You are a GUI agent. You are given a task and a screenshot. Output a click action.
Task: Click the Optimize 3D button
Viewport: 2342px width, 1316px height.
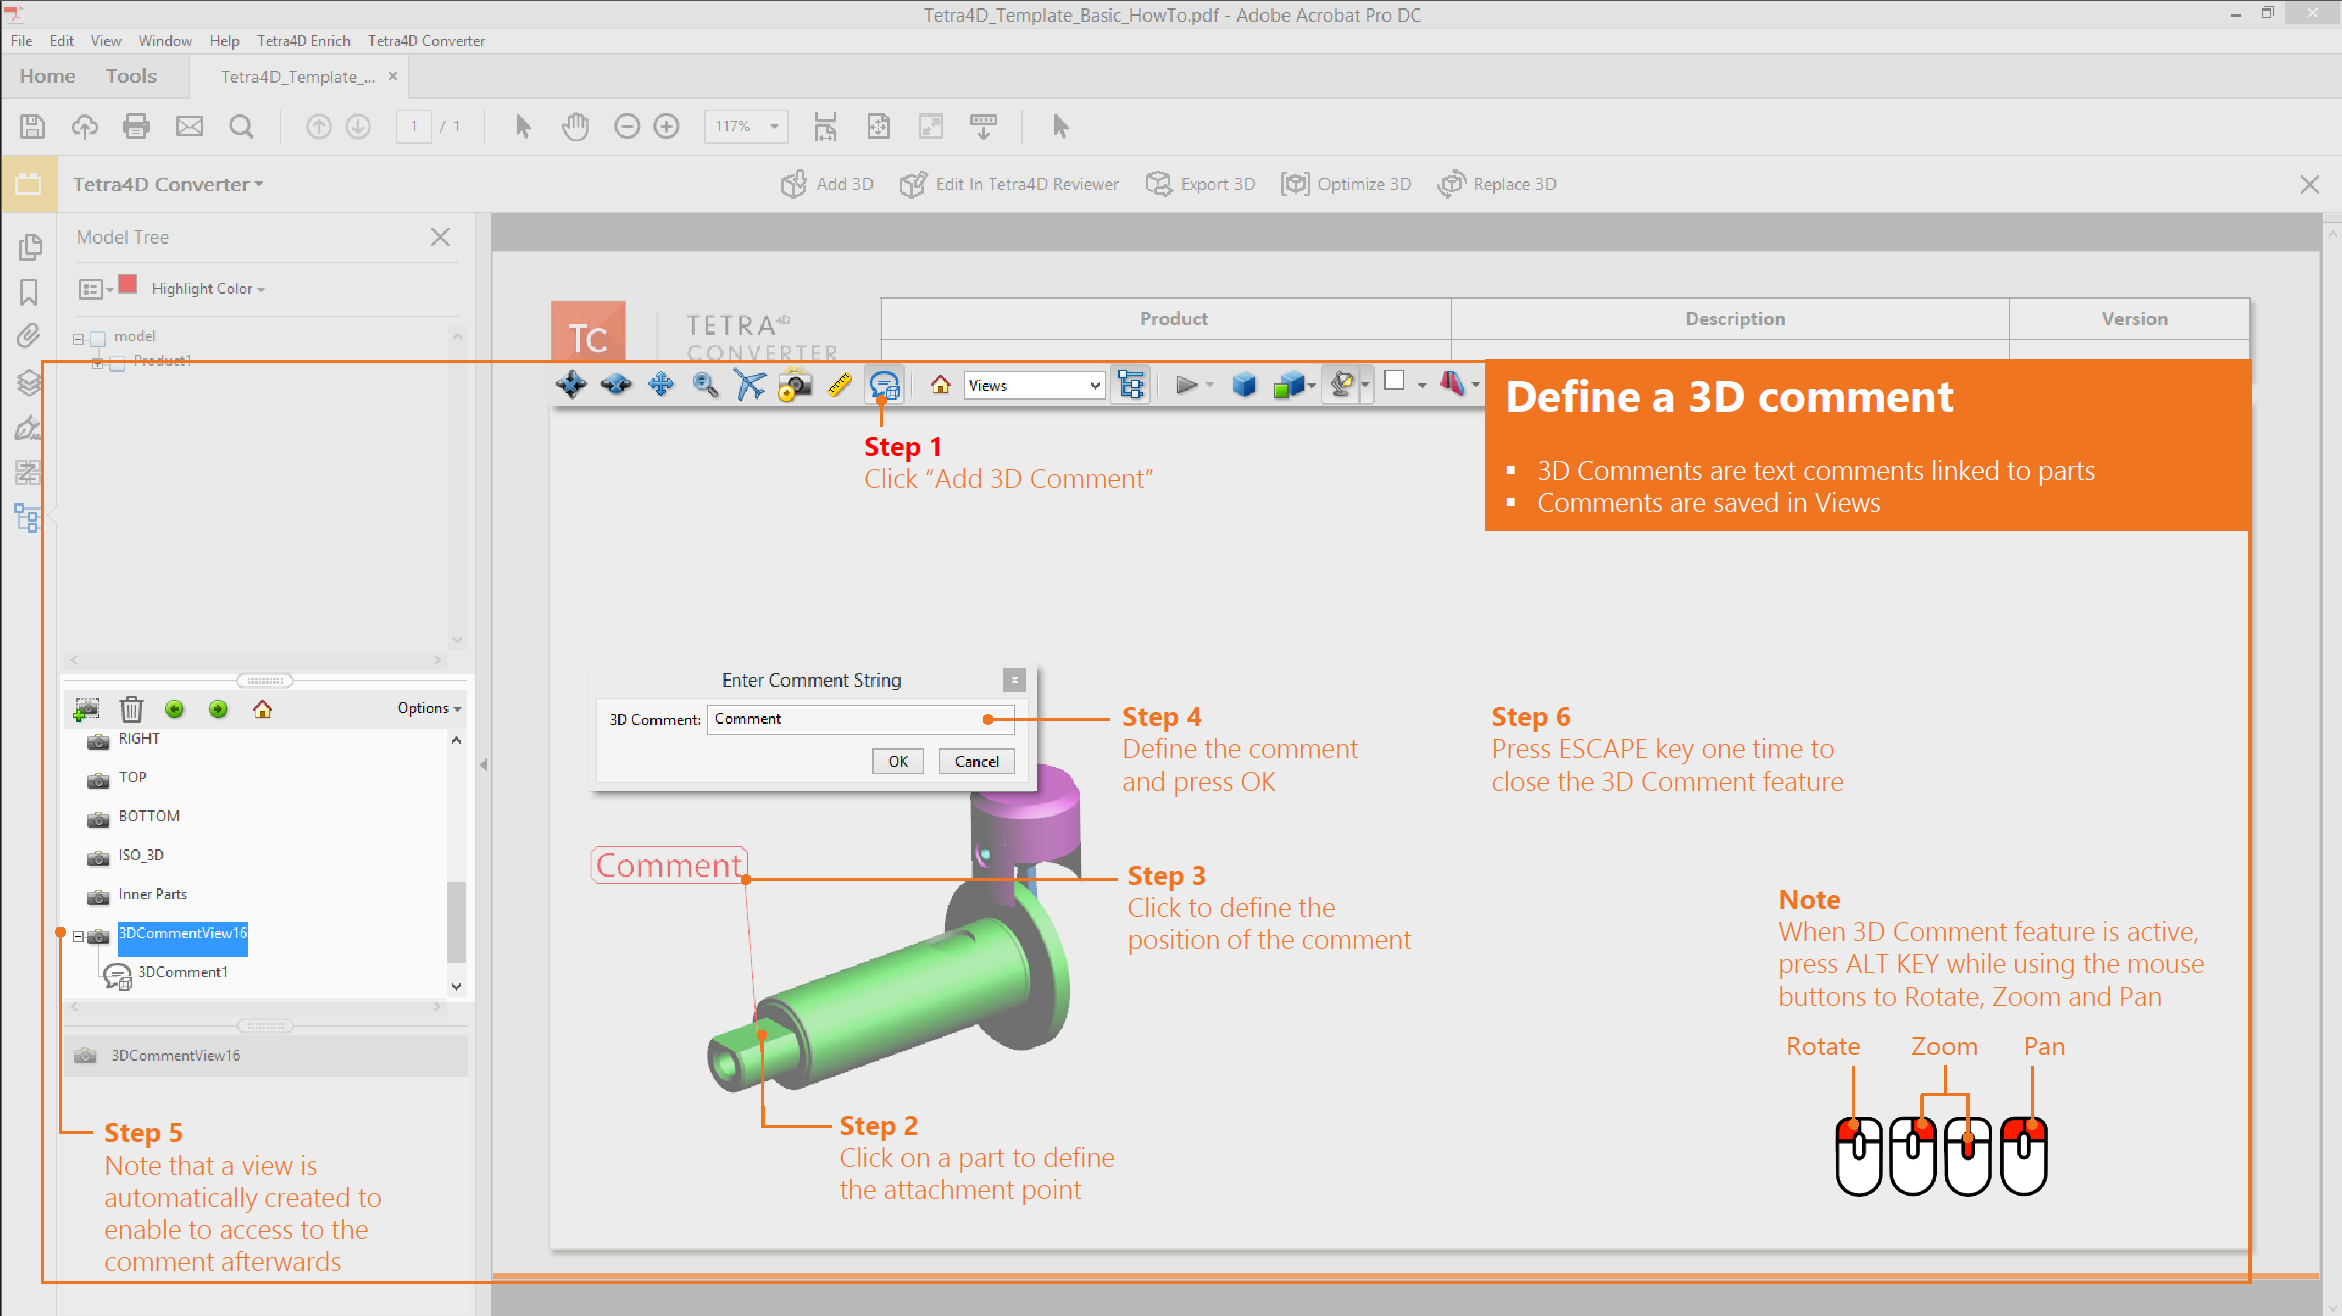(x=1346, y=184)
